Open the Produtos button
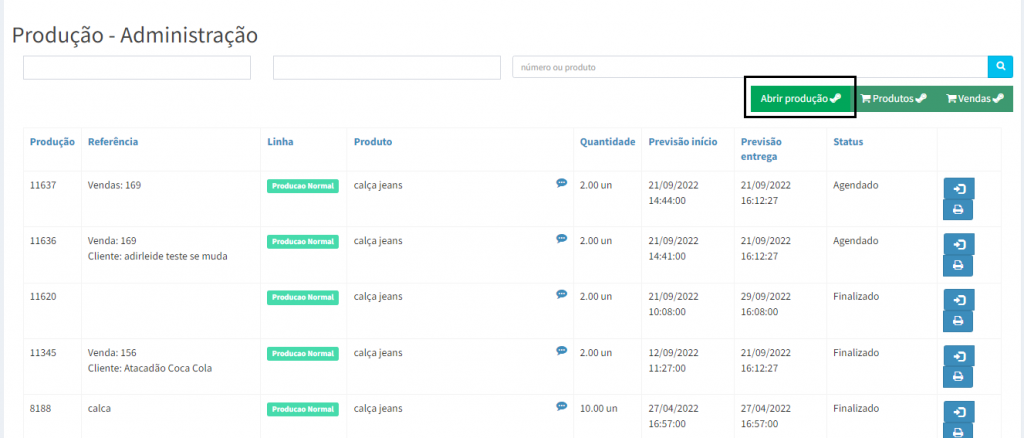This screenshot has width=1024, height=438. click(893, 99)
